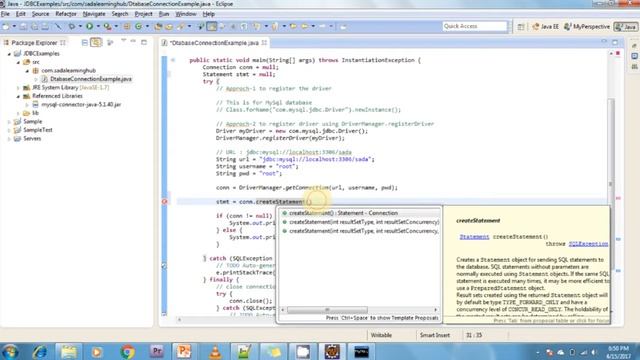Image resolution: width=640 pixels, height=360 pixels.
Task: Open Google Chrome from taskbar
Action: click(127, 352)
